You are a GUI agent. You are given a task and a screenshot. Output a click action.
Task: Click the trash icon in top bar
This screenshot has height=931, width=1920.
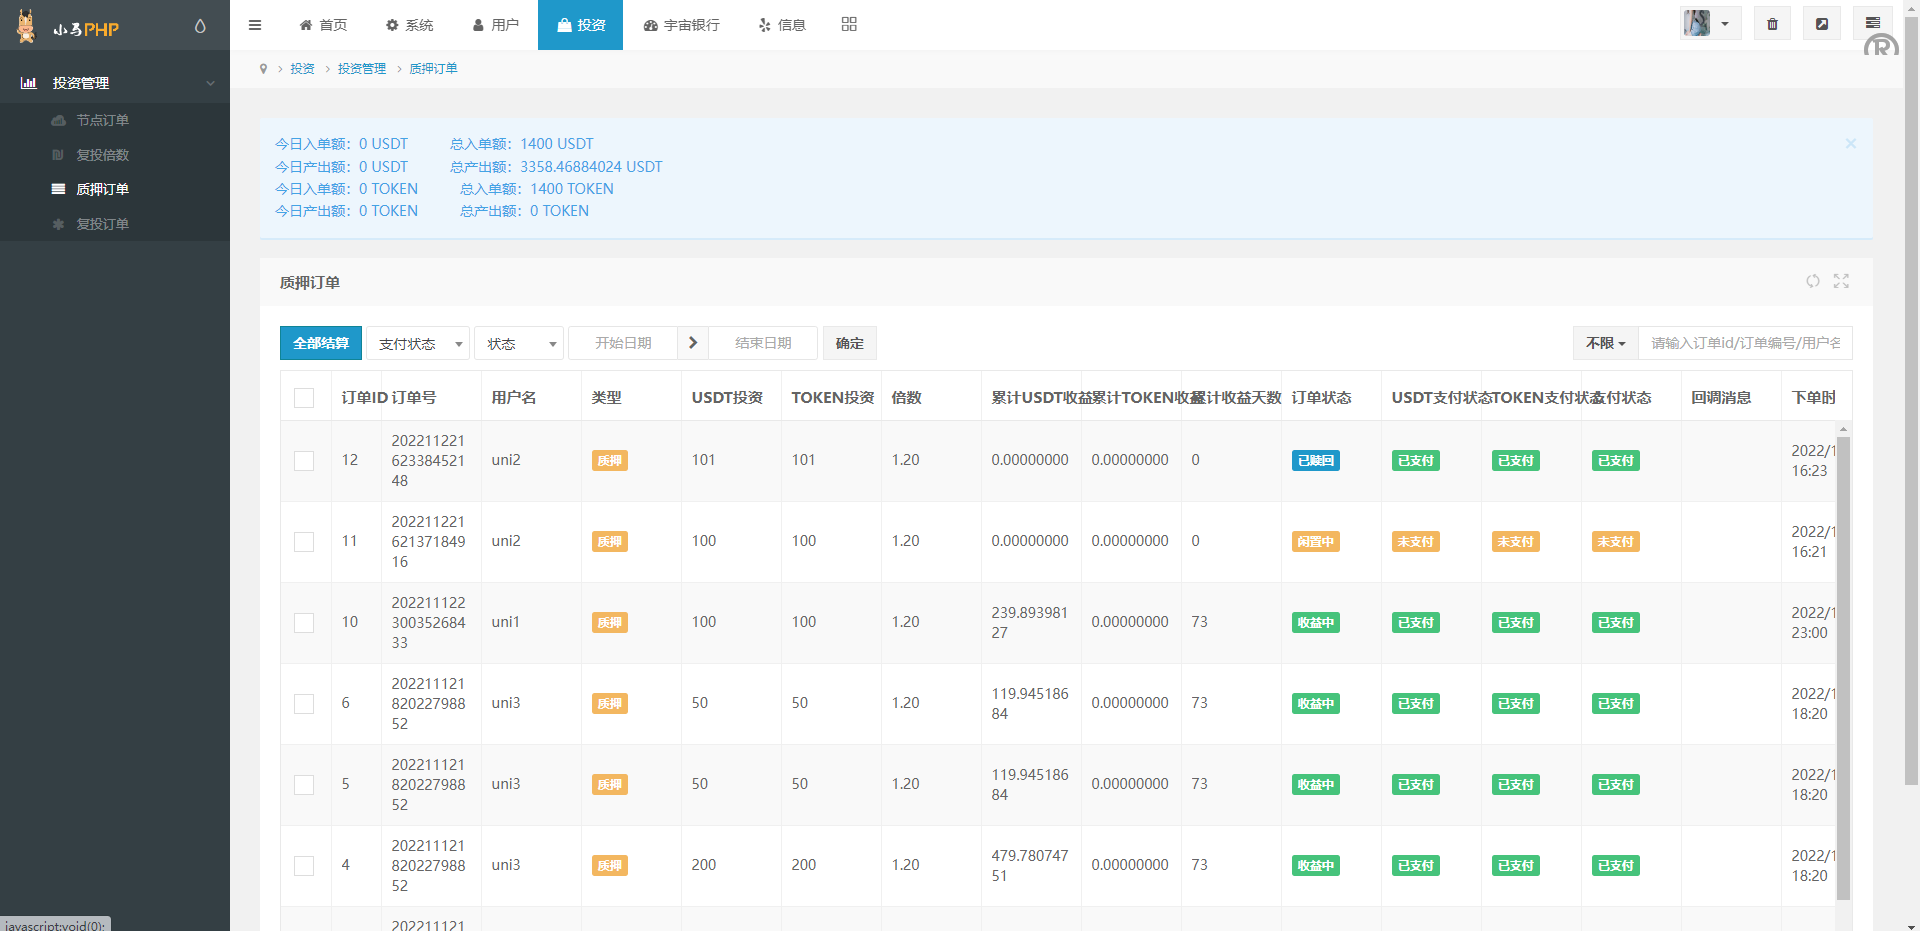pyautogui.click(x=1772, y=24)
